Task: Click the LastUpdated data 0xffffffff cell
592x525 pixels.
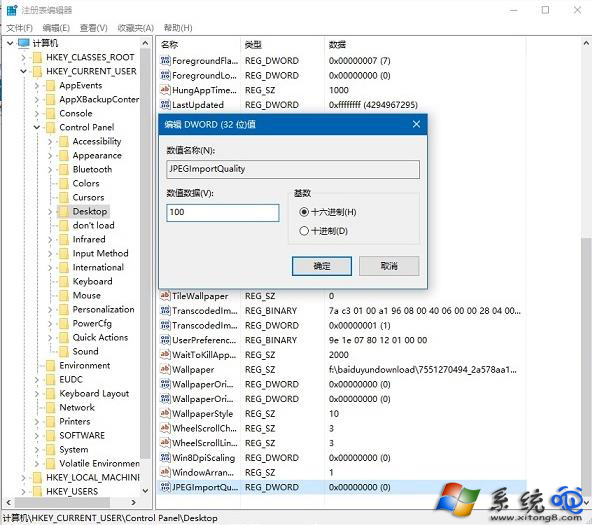Action: 373,105
